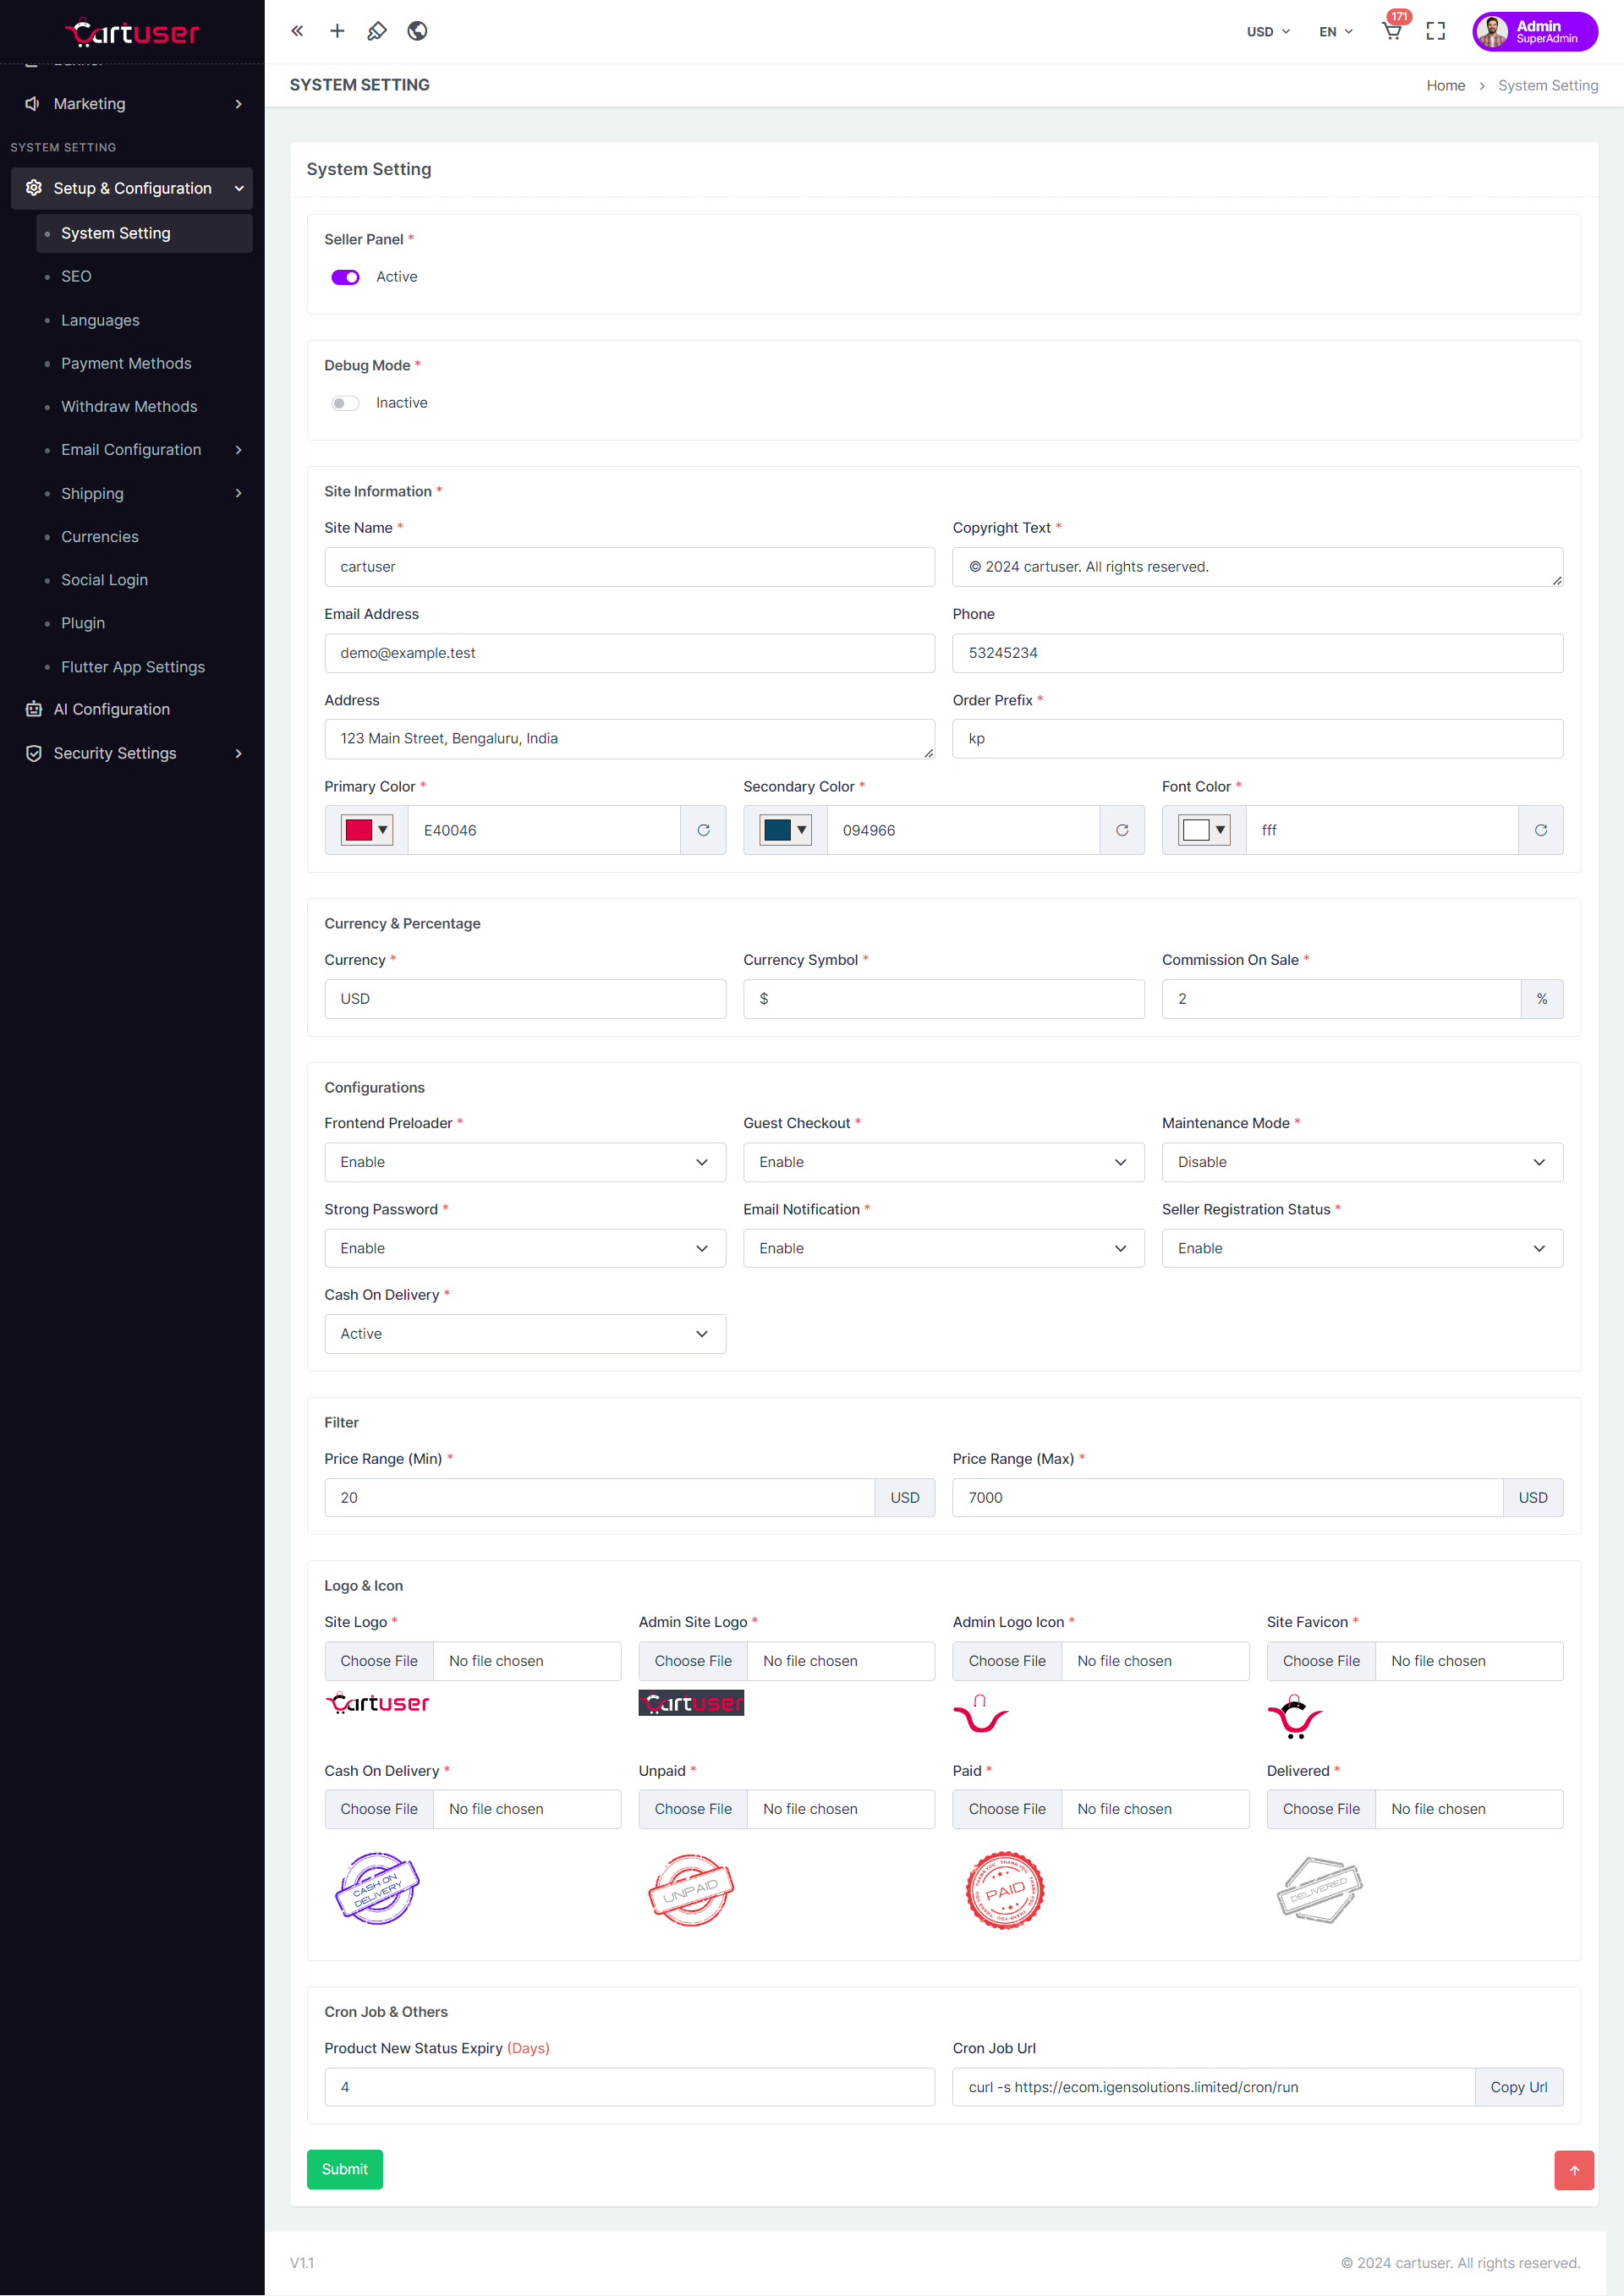This screenshot has height=2296, width=1624.
Task: Click the collapse sidebar double-chevron icon
Action: coord(297,31)
